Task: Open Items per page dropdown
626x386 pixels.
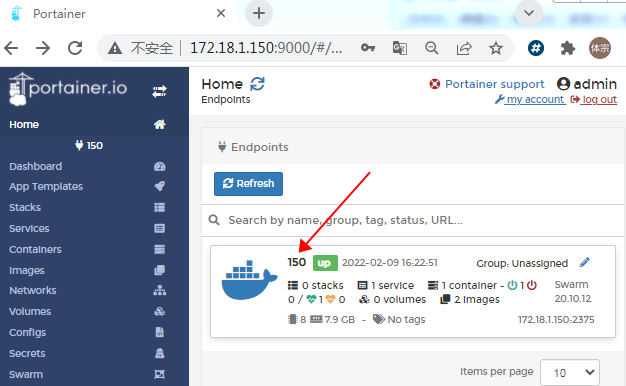Action: [570, 372]
